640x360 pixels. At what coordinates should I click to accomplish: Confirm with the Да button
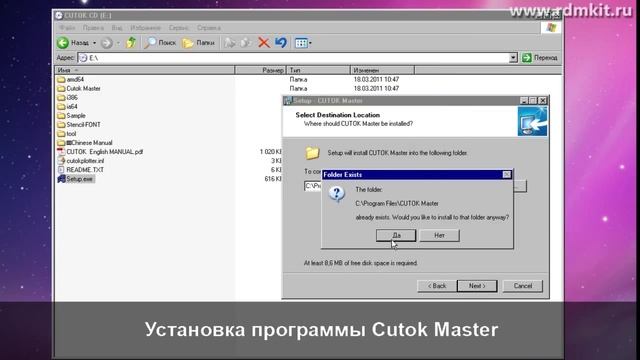click(396, 236)
